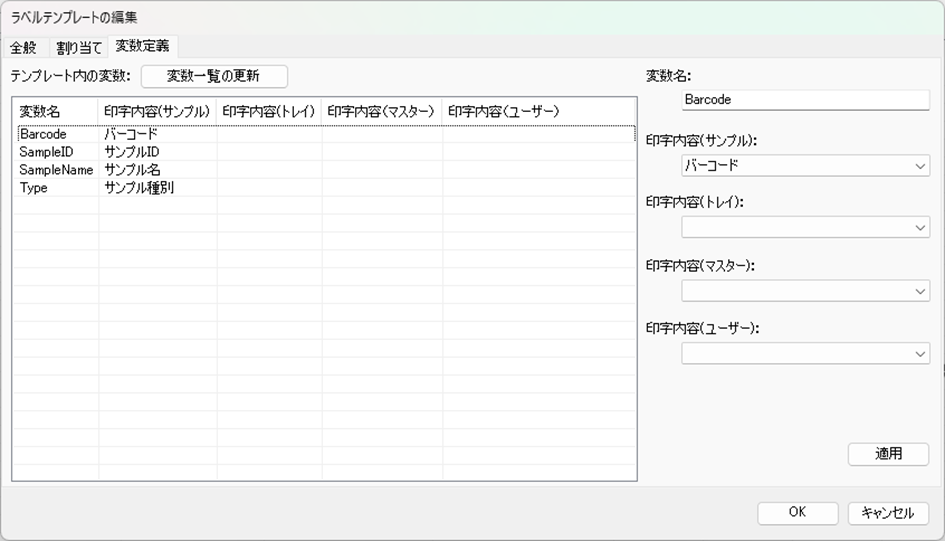The width and height of the screenshot is (945, 541).
Task: Open the 印字内容(ユーザー) dropdown
Action: 805,354
